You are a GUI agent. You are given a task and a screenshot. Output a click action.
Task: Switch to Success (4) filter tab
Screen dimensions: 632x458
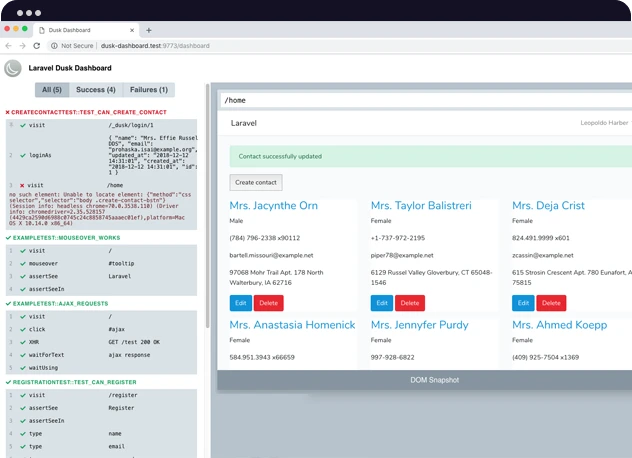click(x=96, y=90)
